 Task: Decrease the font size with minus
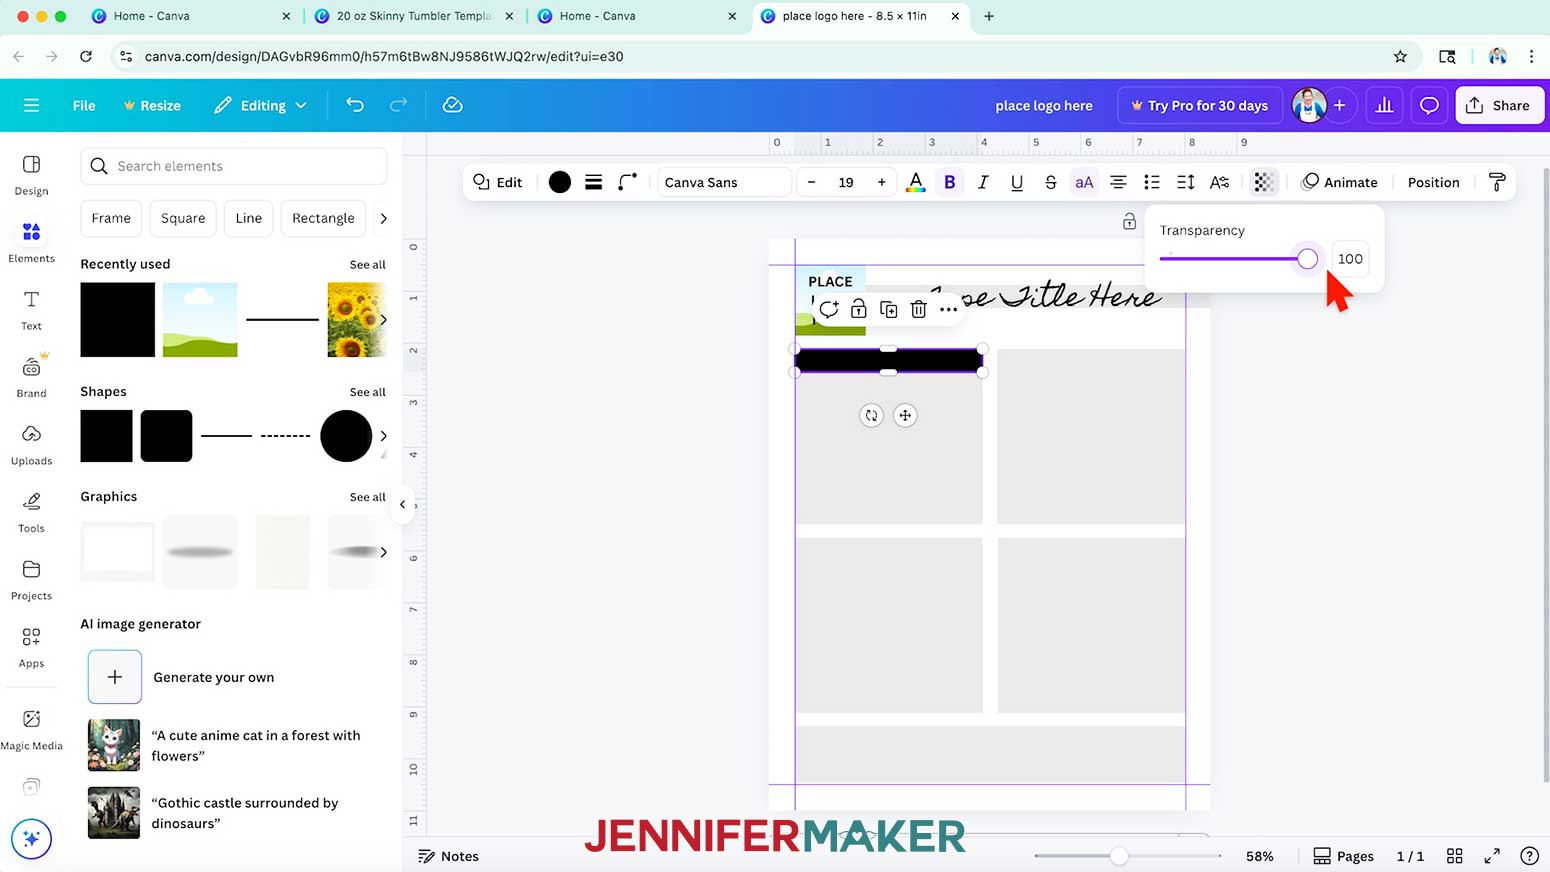coord(811,182)
